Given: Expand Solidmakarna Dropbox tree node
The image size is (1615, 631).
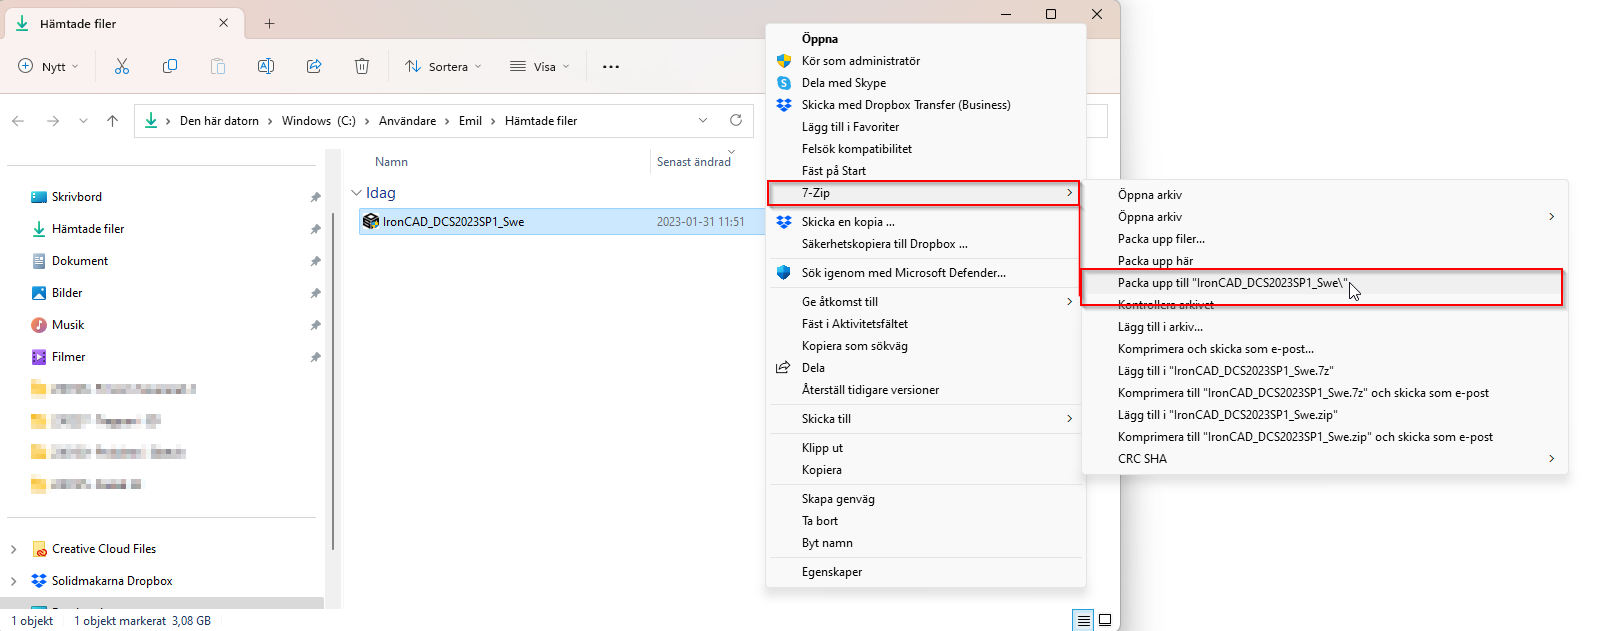Looking at the screenshot, I should (x=13, y=581).
